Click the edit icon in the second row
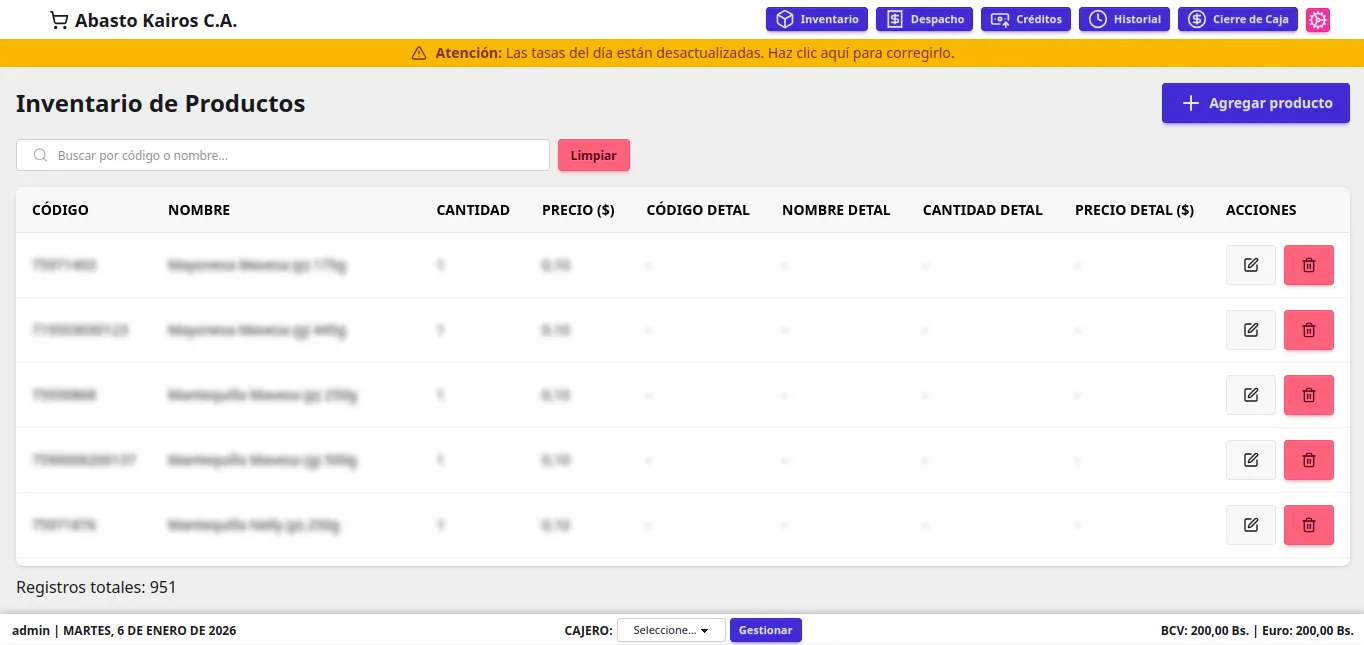 pyautogui.click(x=1250, y=330)
